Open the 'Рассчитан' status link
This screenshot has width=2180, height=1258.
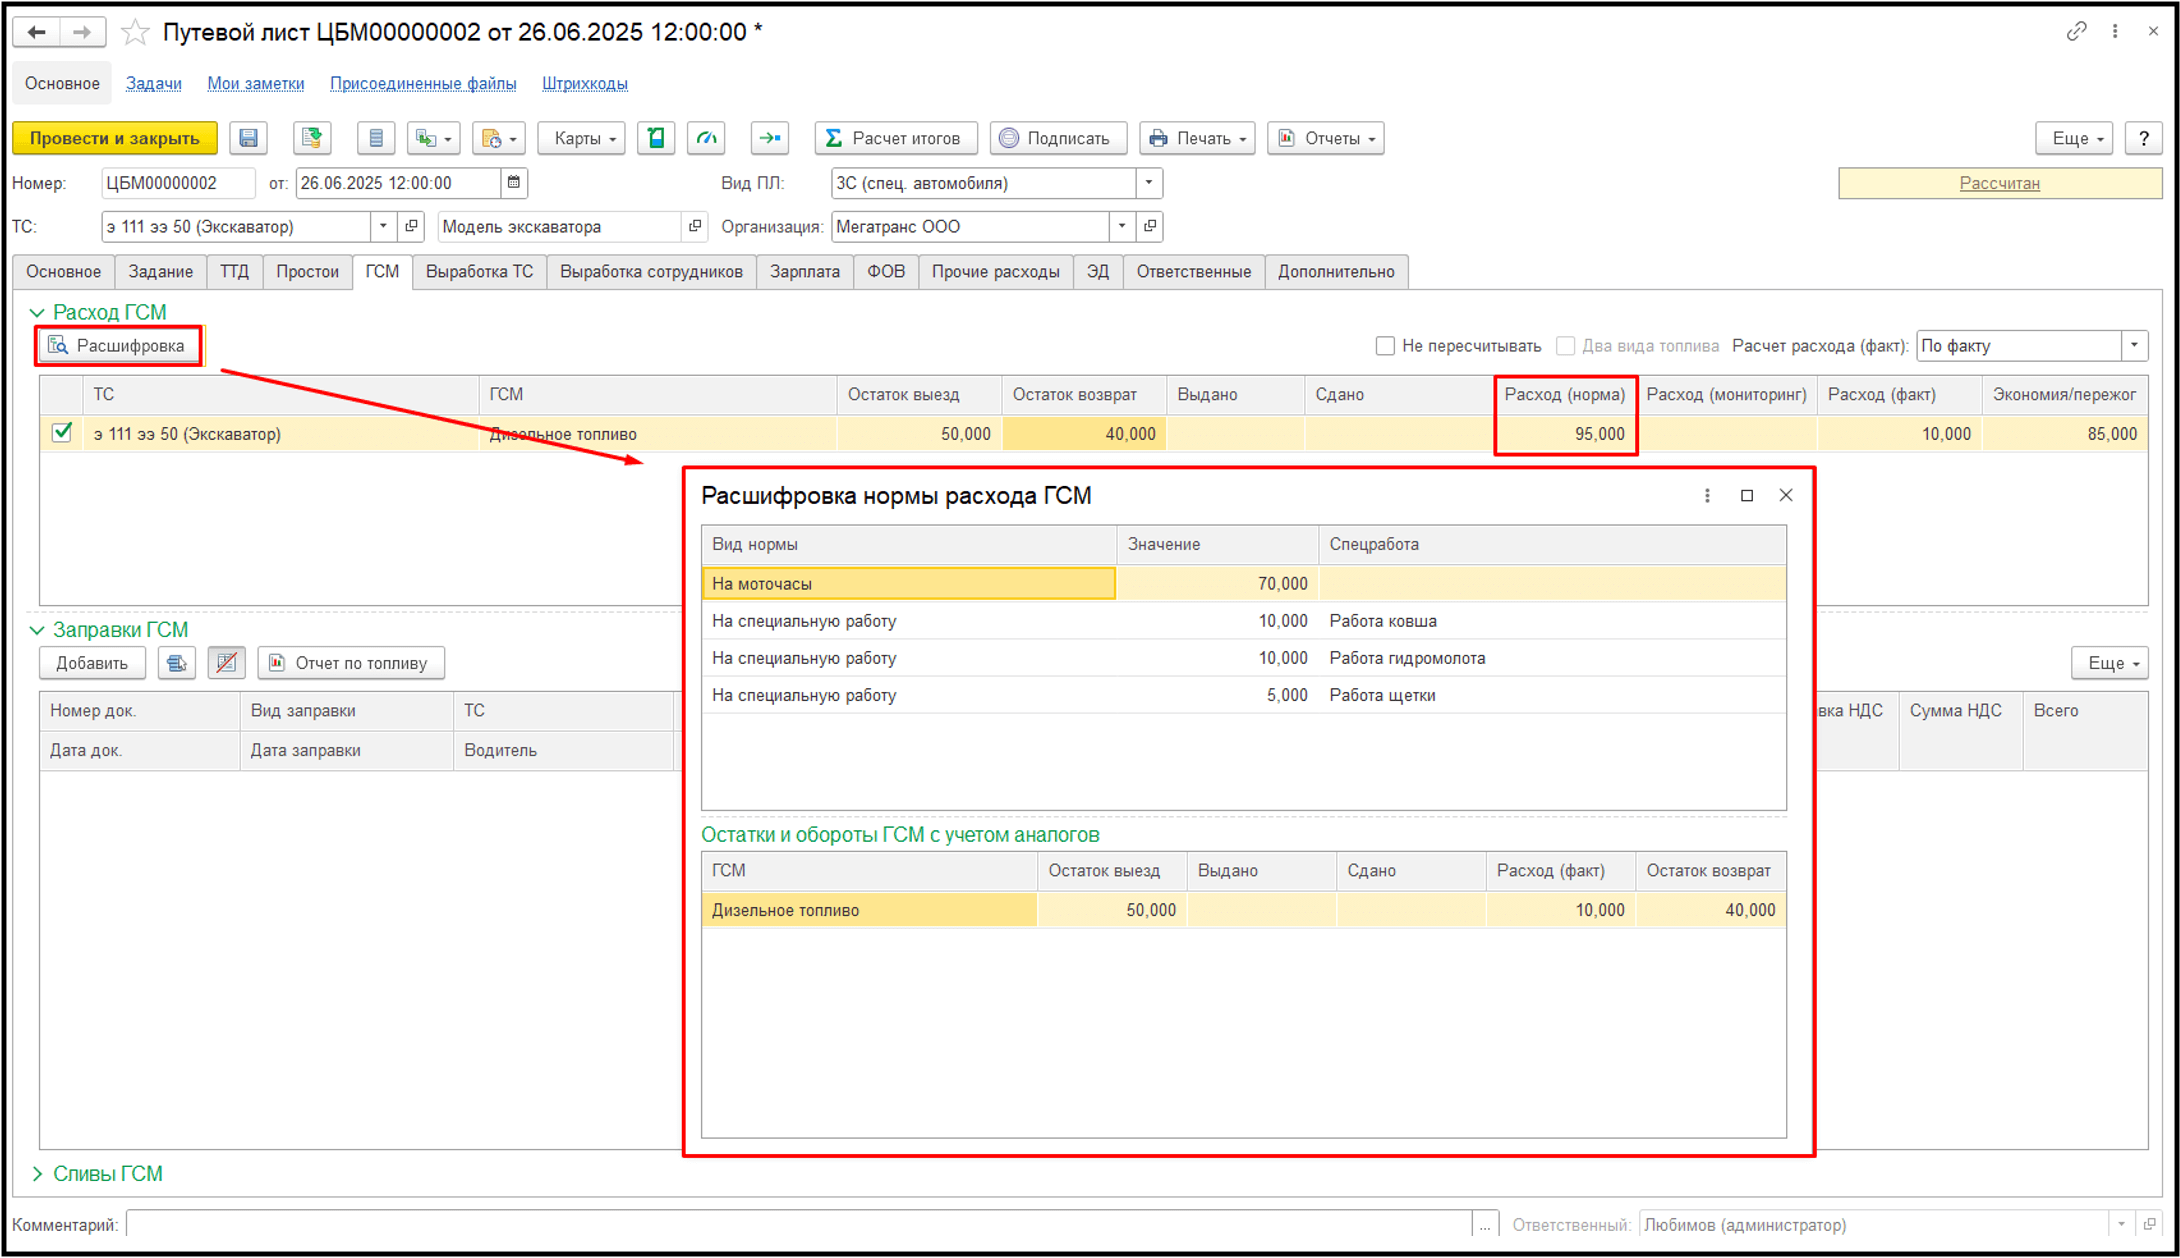tap(1999, 183)
